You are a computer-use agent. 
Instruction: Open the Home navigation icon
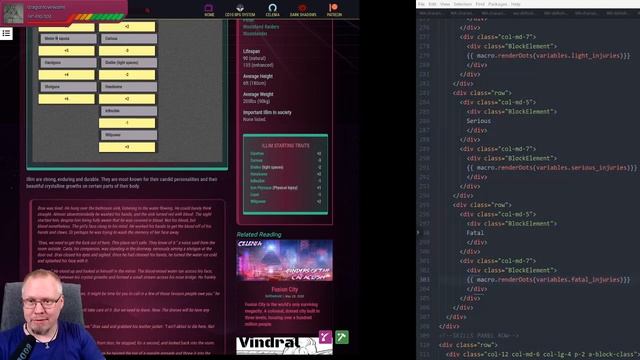click(209, 10)
